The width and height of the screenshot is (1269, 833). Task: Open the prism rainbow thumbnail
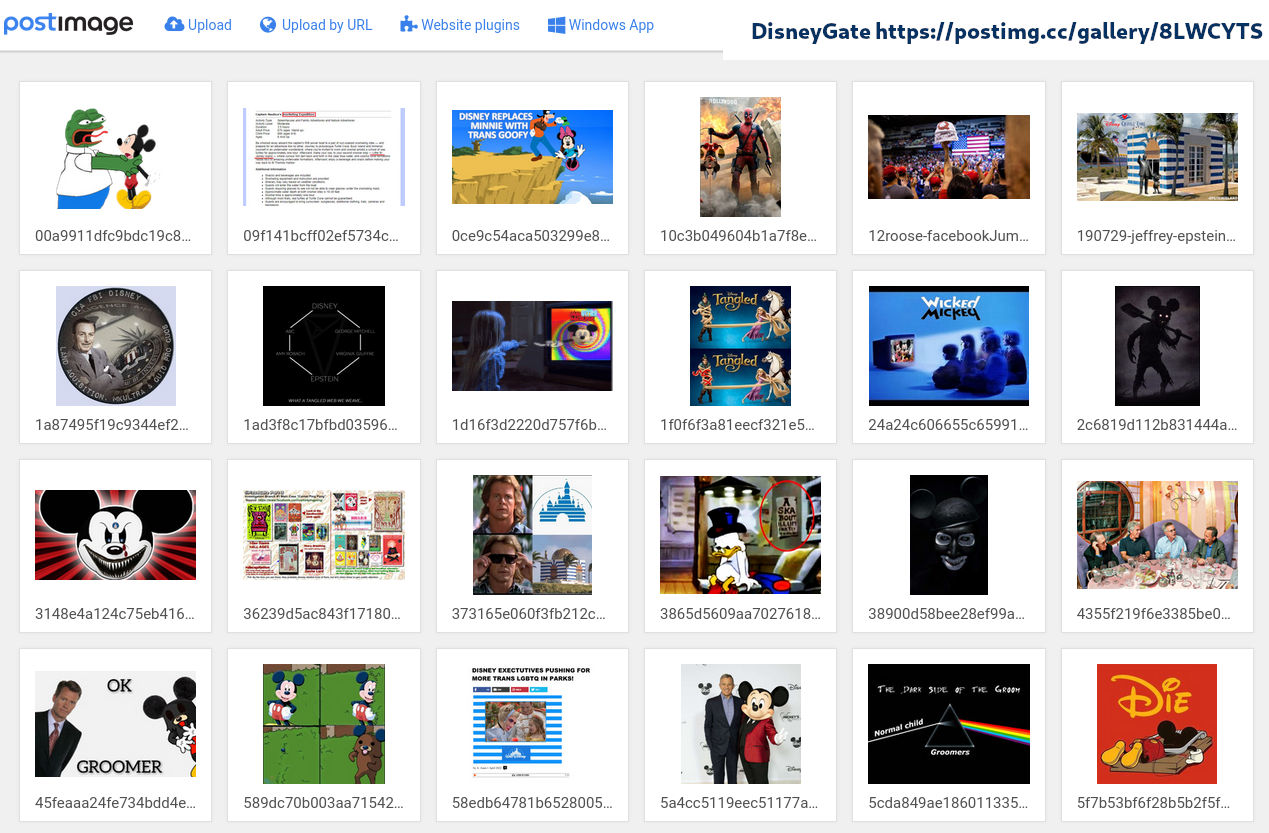[x=949, y=724]
